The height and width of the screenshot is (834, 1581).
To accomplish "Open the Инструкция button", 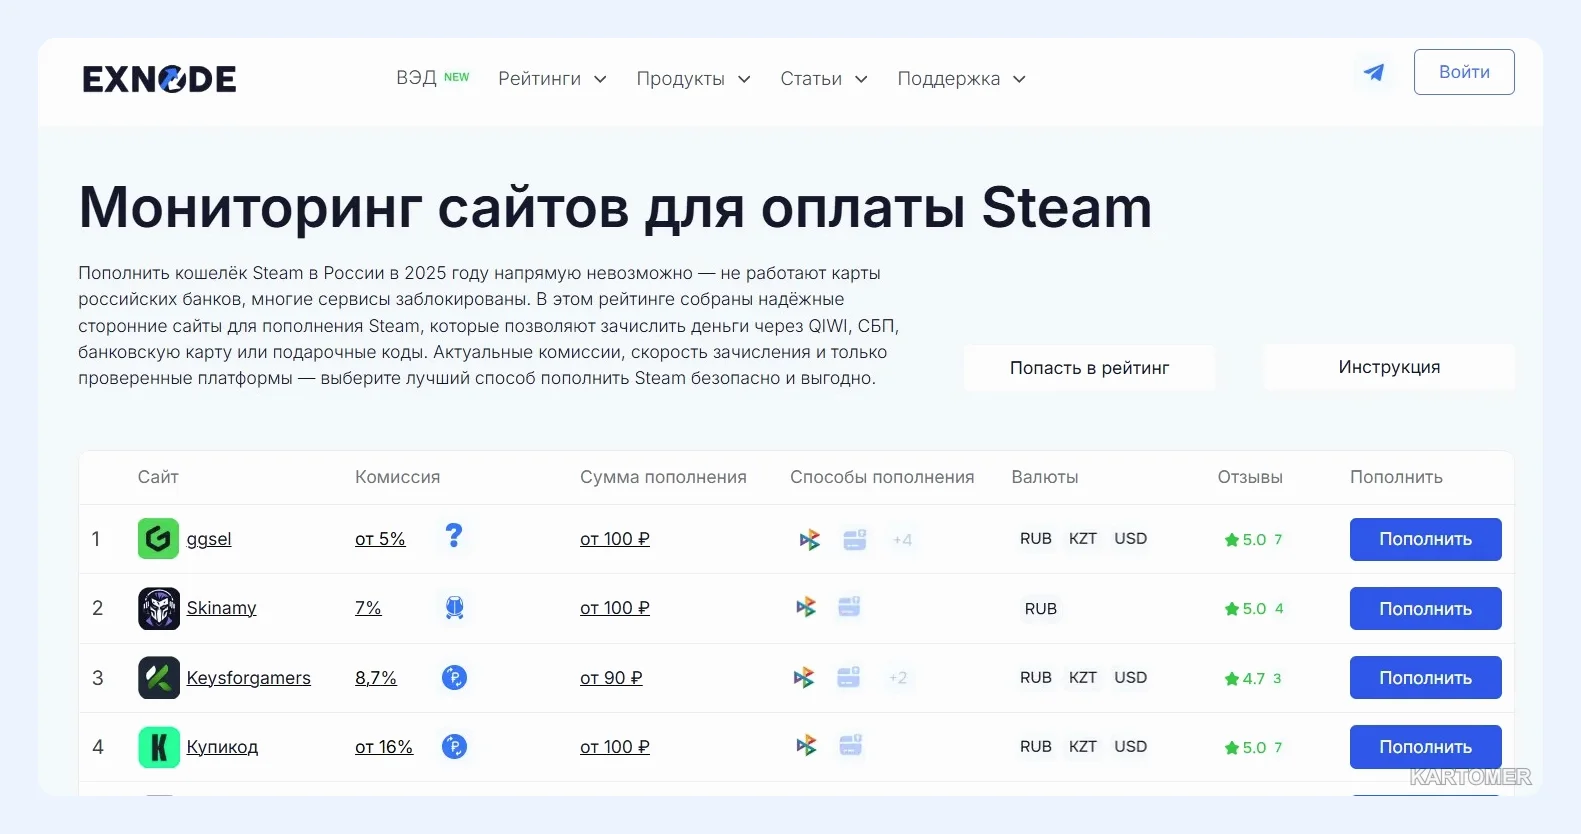I will click(x=1389, y=367).
